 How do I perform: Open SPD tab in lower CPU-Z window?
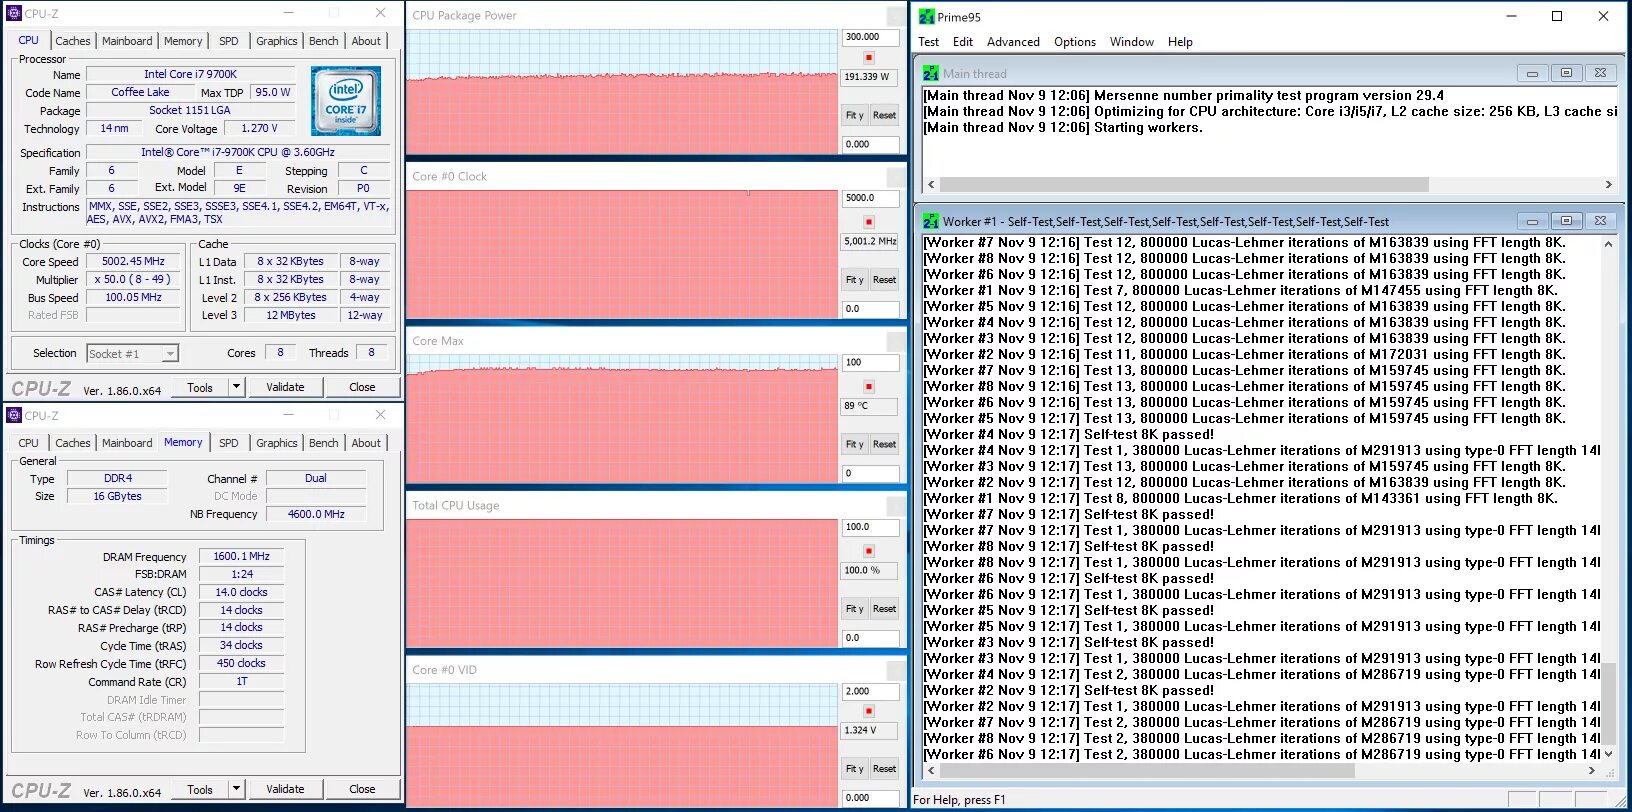229,443
